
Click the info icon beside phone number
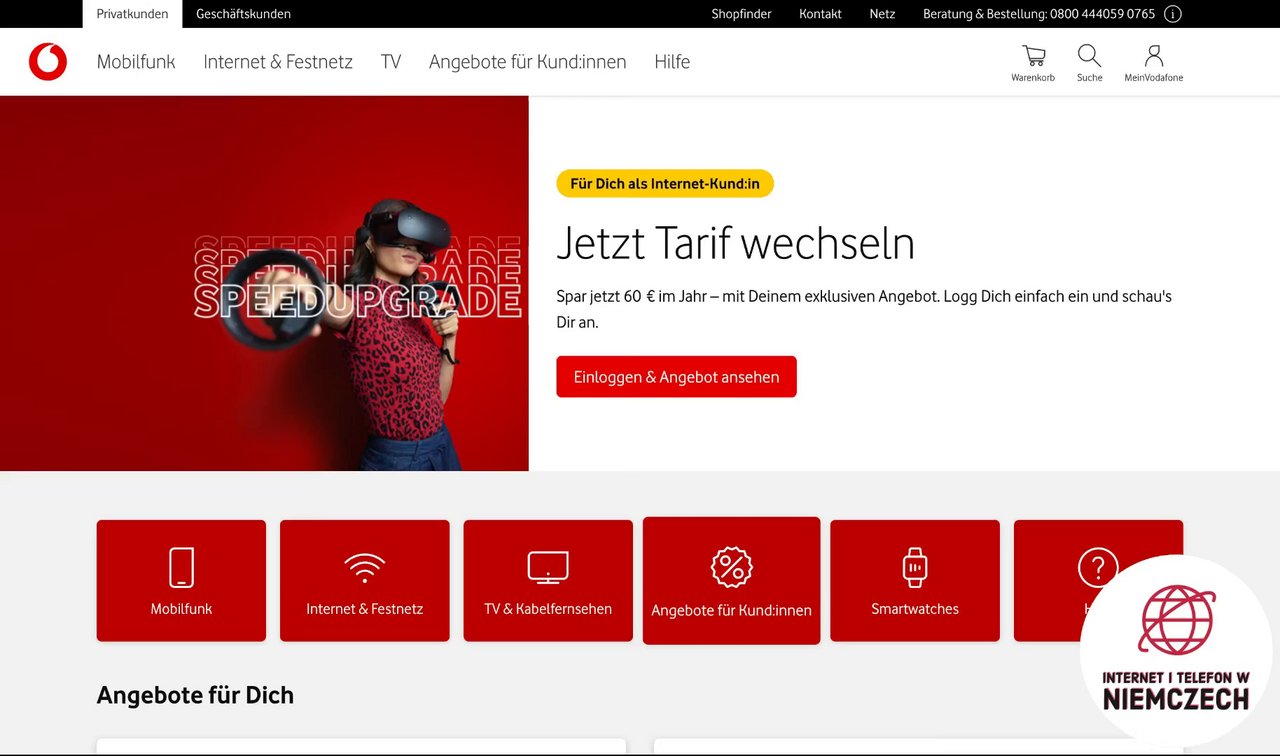(x=1173, y=14)
